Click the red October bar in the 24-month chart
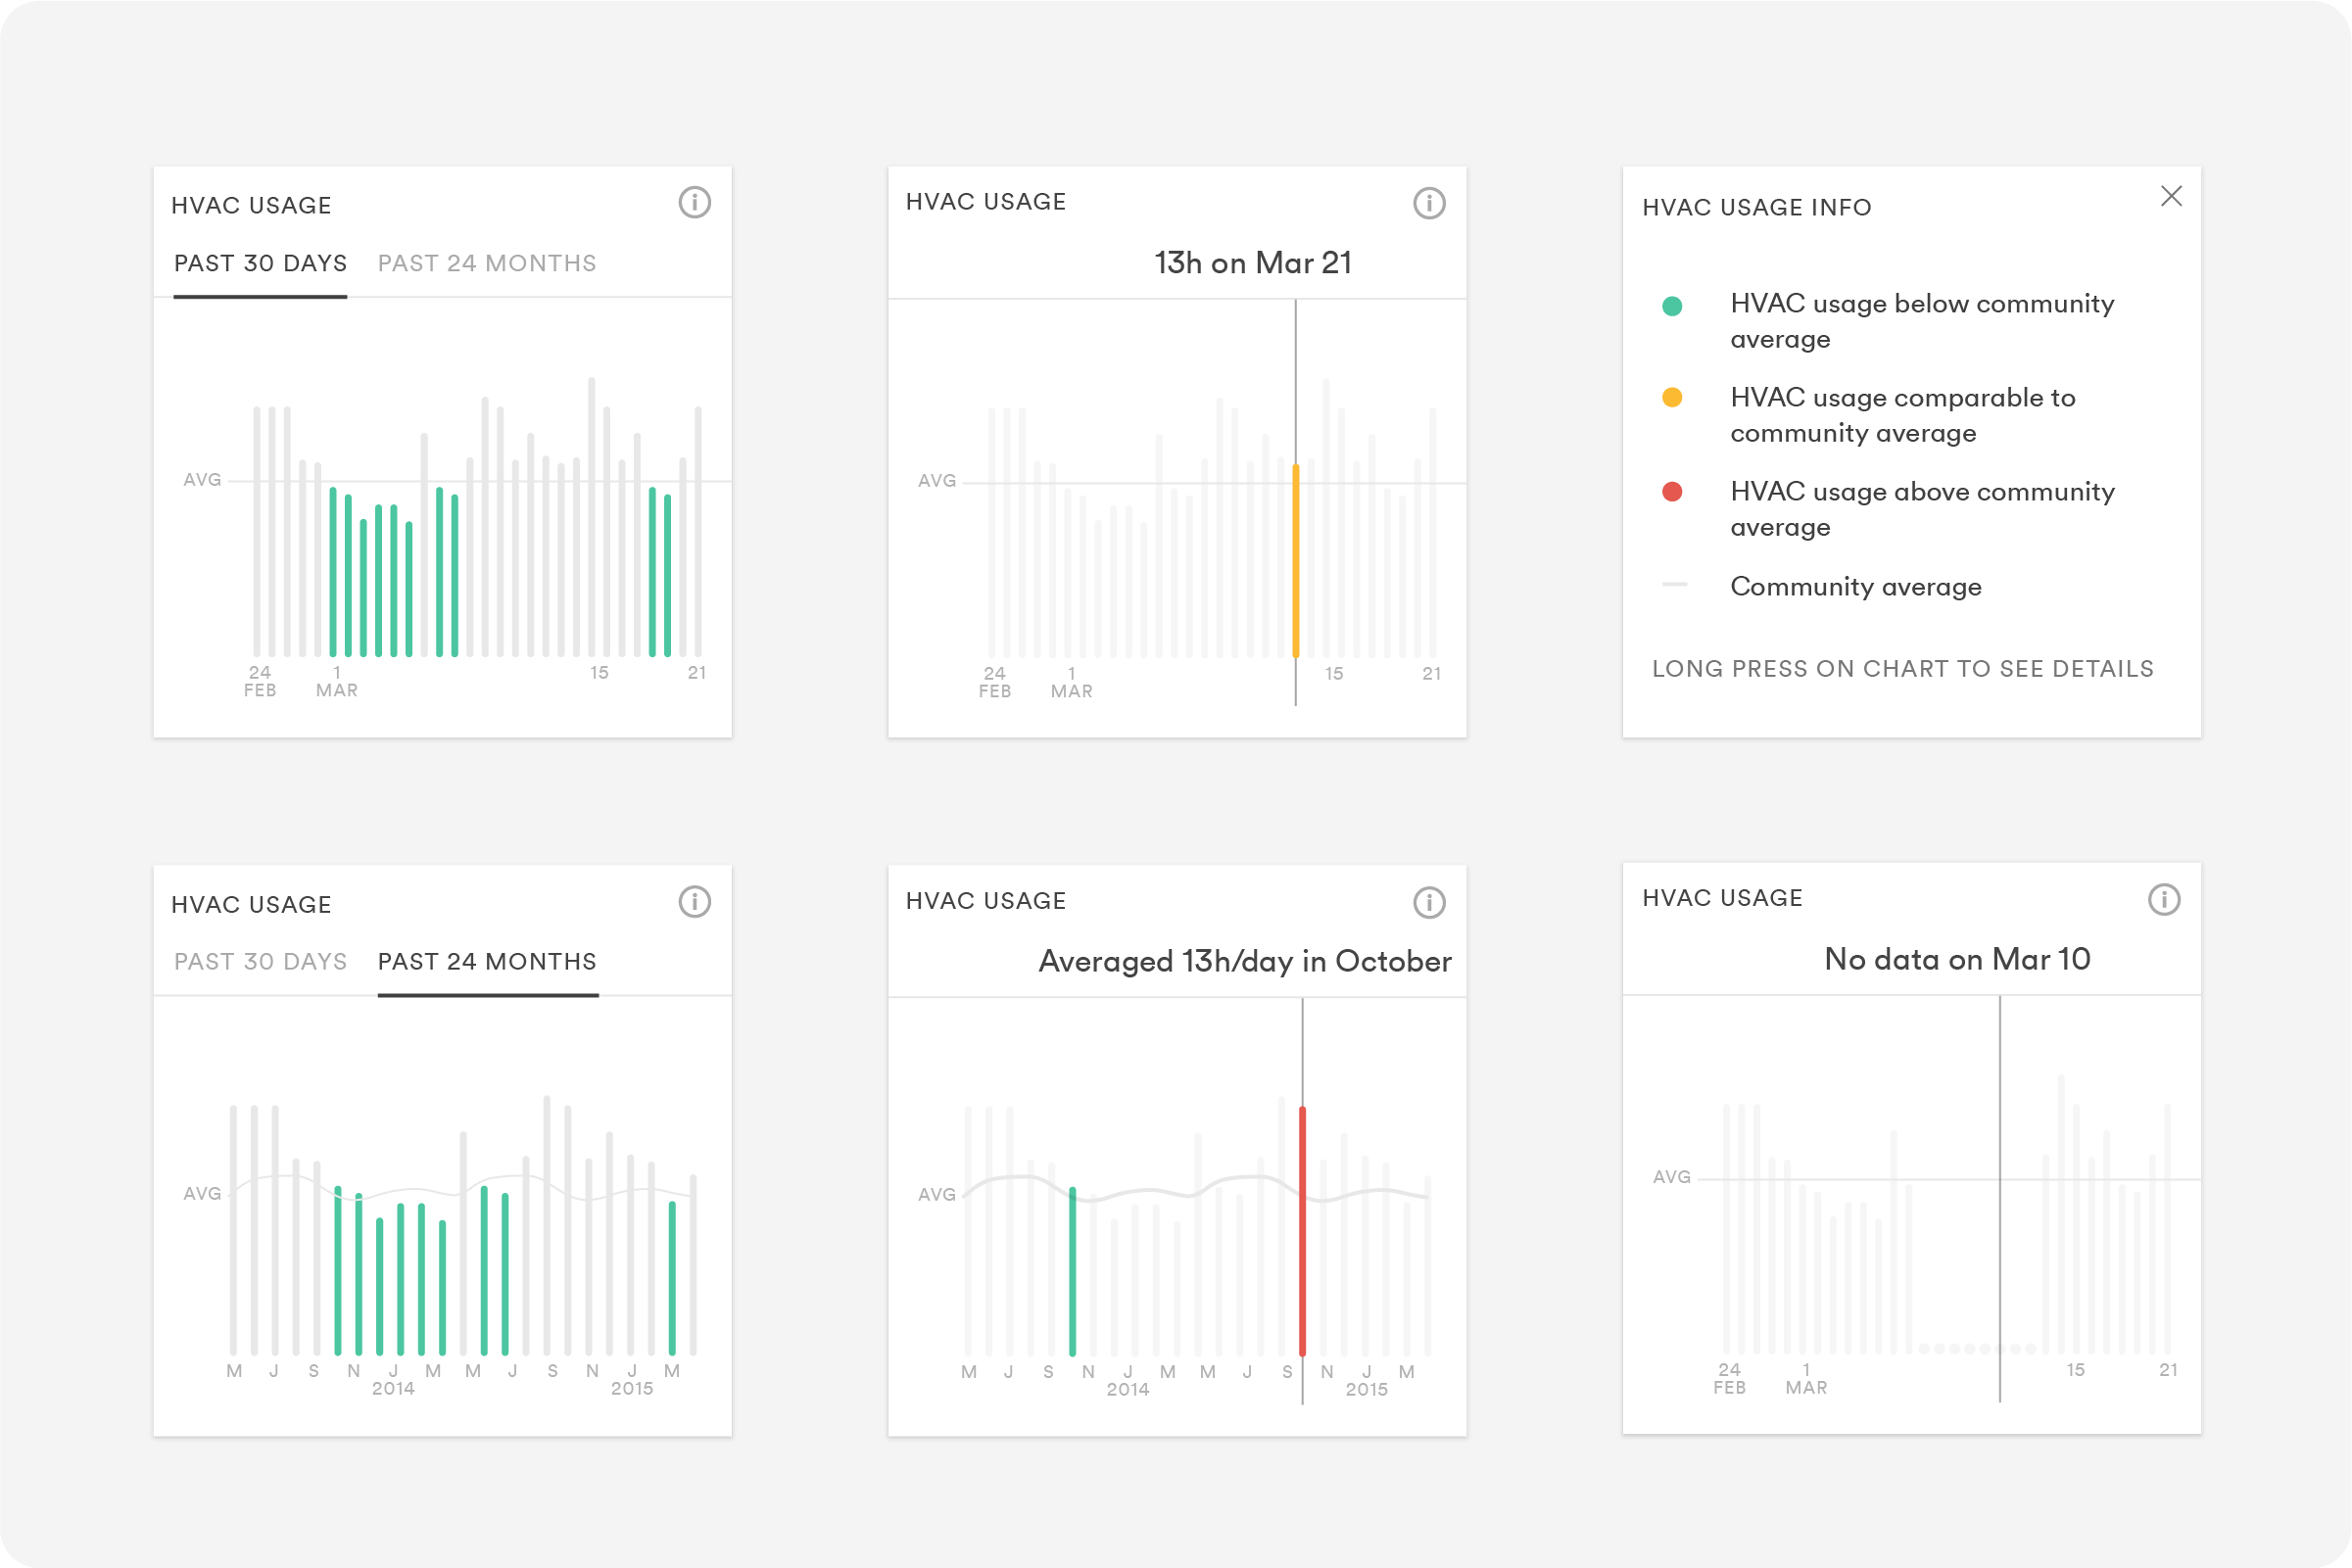This screenshot has height=1568, width=2352. click(x=1302, y=1230)
